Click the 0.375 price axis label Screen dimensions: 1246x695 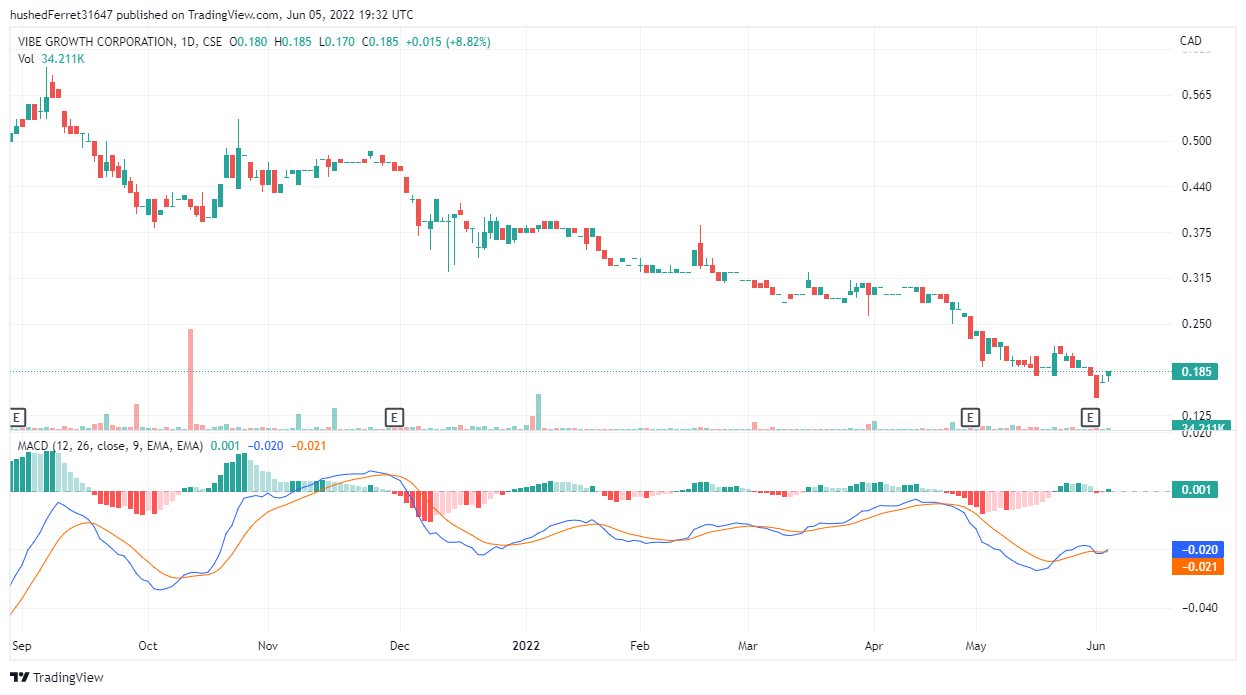click(1196, 233)
